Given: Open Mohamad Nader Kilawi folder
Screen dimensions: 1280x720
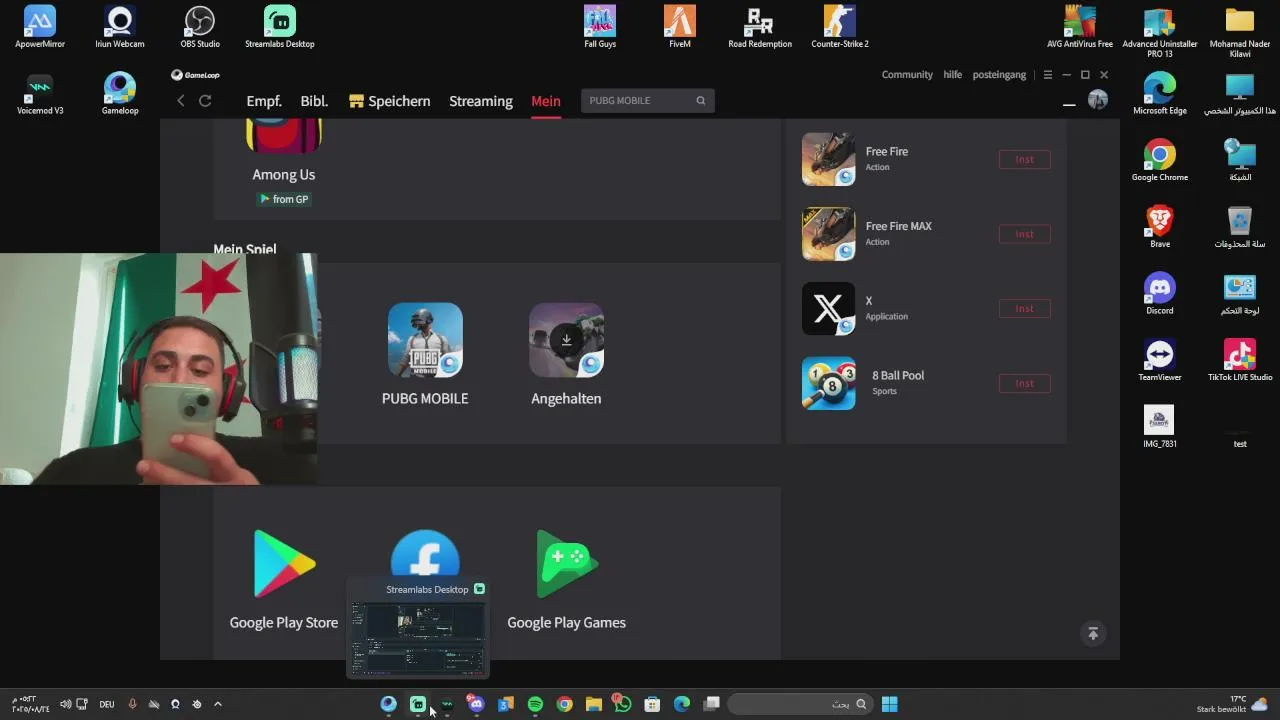Looking at the screenshot, I should click(x=1240, y=31).
